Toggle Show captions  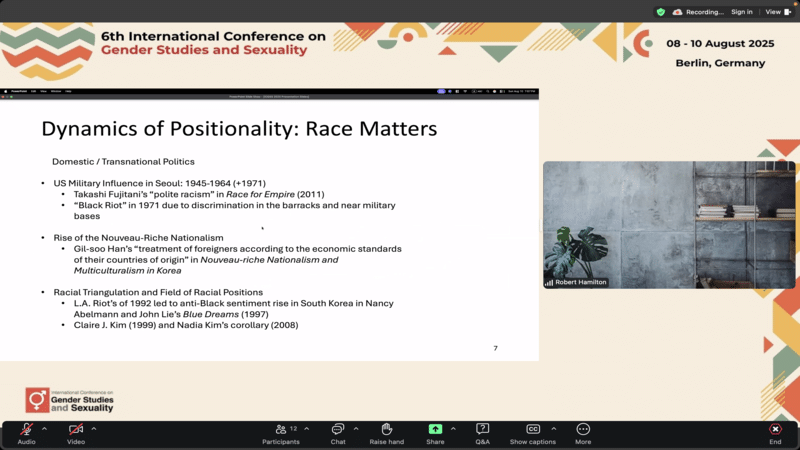pos(533,429)
